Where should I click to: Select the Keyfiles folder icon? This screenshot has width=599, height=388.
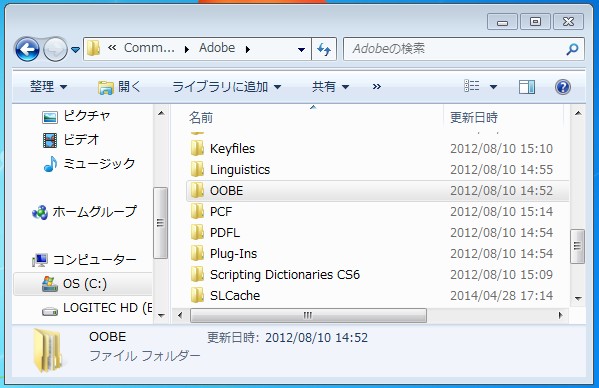tap(197, 148)
